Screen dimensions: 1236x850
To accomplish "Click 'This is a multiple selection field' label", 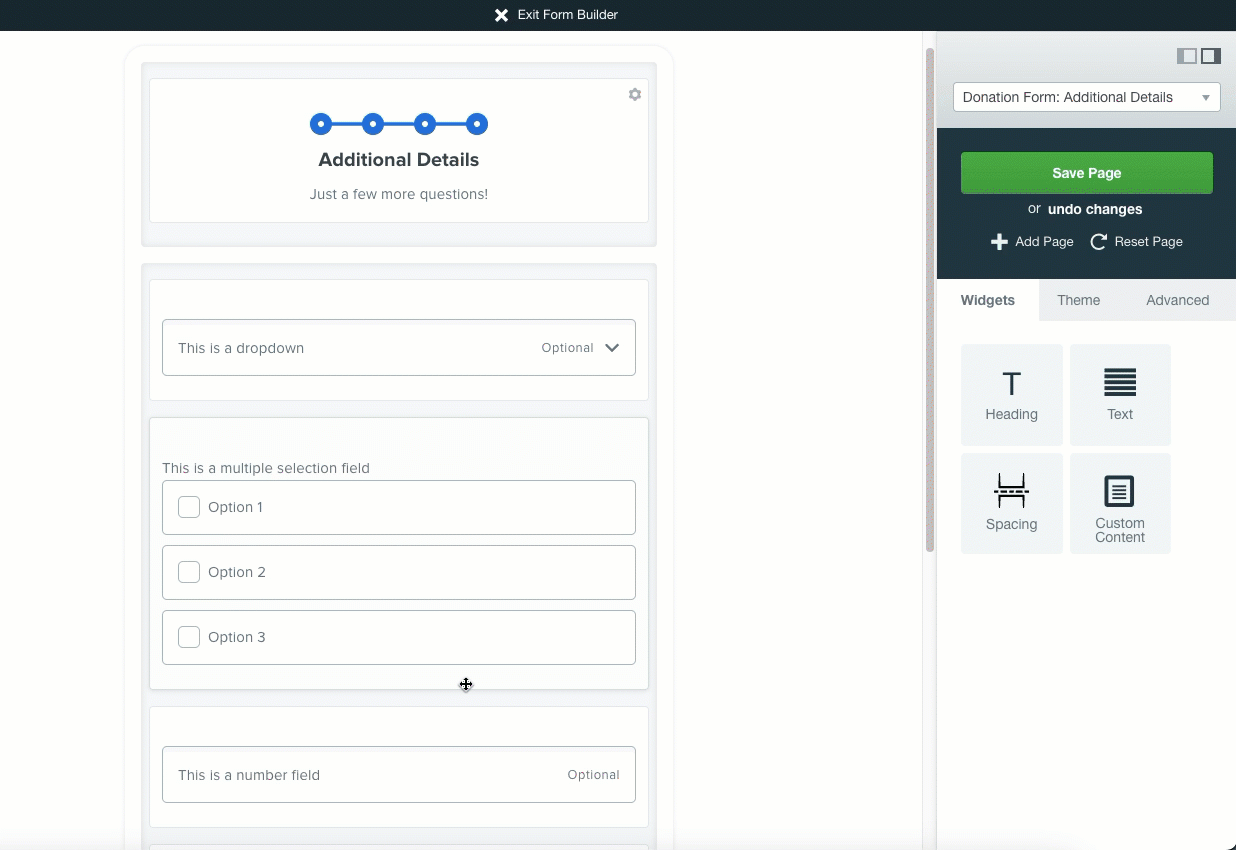I will pos(266,468).
